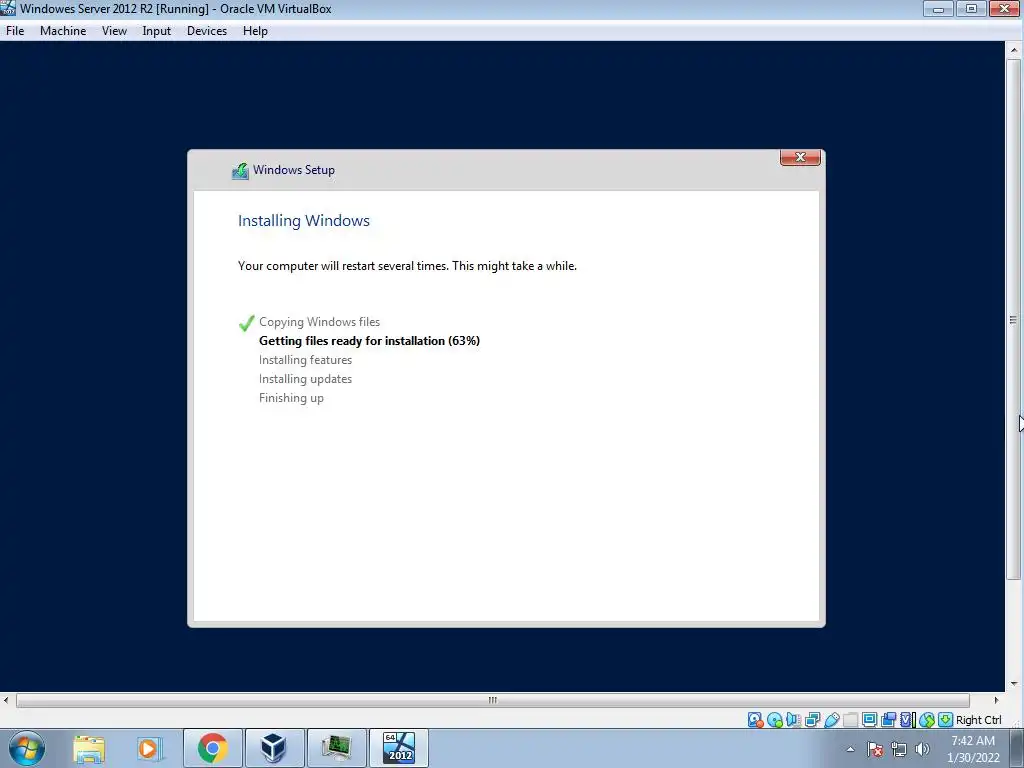Open Action Center flag icon
The width and height of the screenshot is (1024, 768).
[x=875, y=749]
